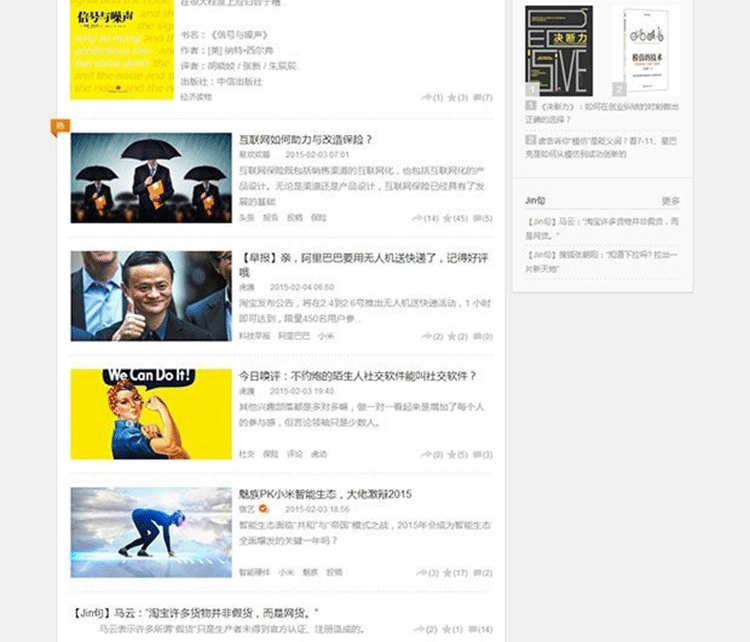750x642 pixels.
Task: Click the book title 《信号与噪声》 text
Action: [x=240, y=35]
